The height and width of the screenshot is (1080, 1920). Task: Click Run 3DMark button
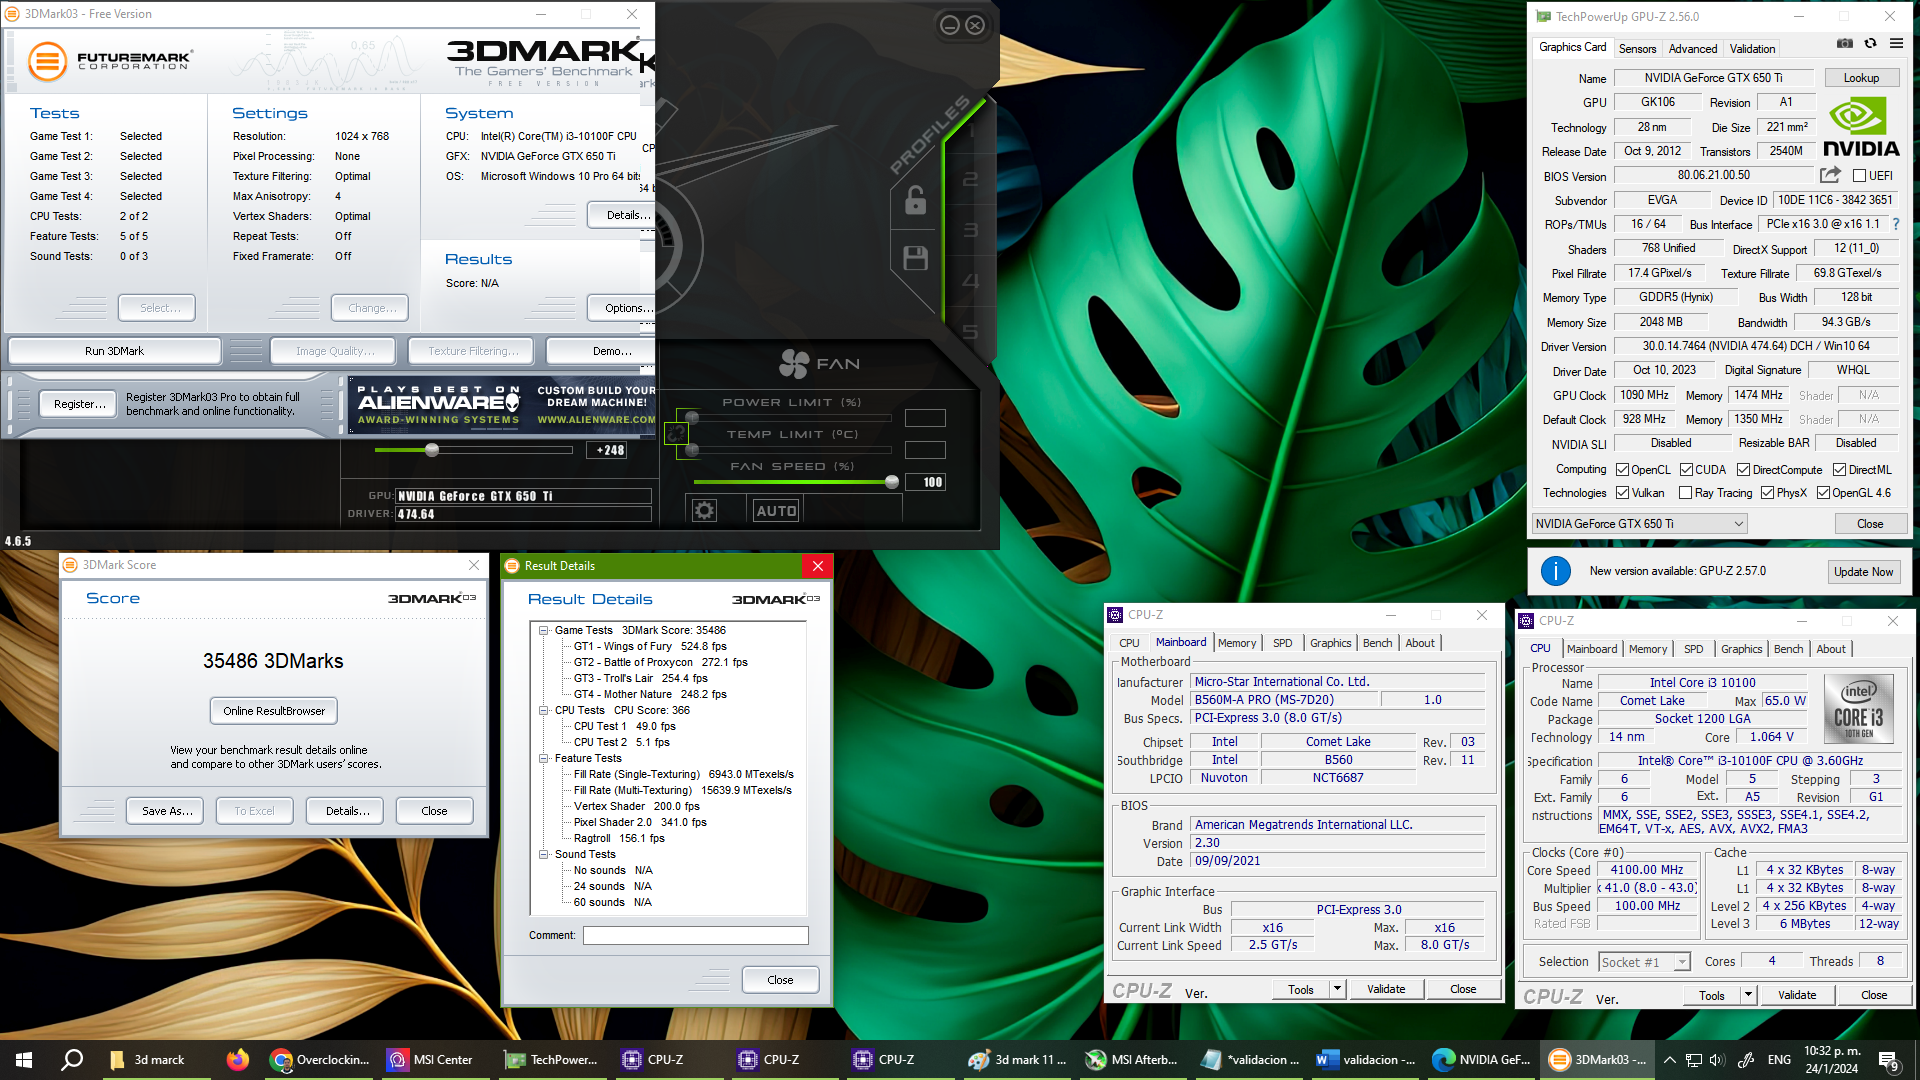[114, 351]
